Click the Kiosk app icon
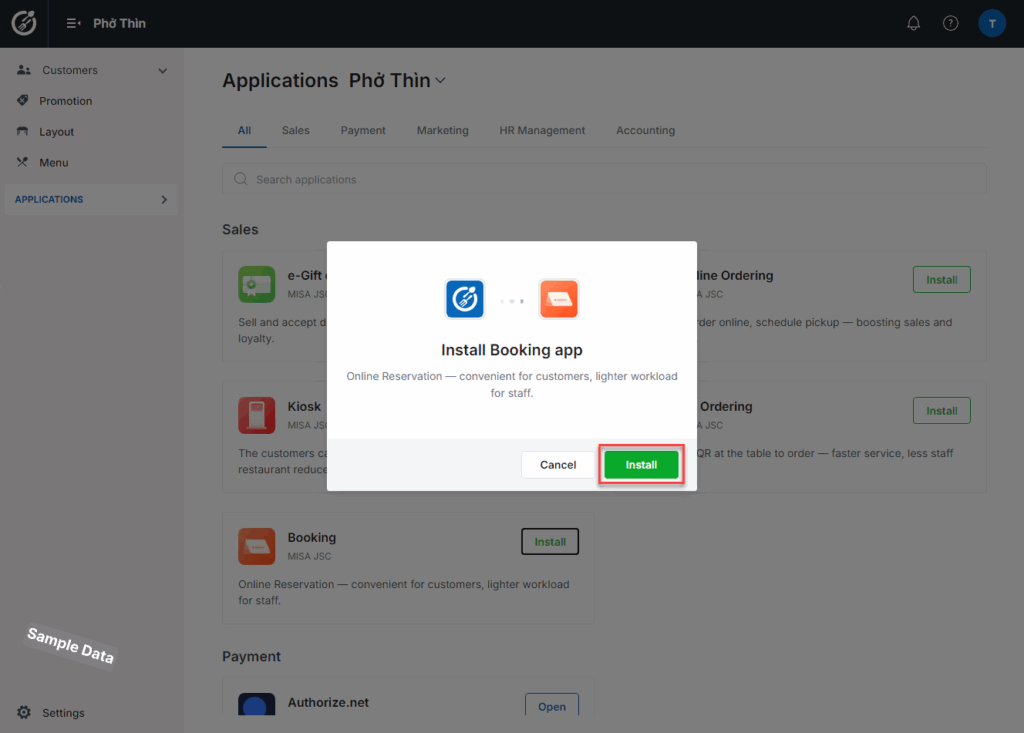The width and height of the screenshot is (1024, 733). [x=256, y=415]
